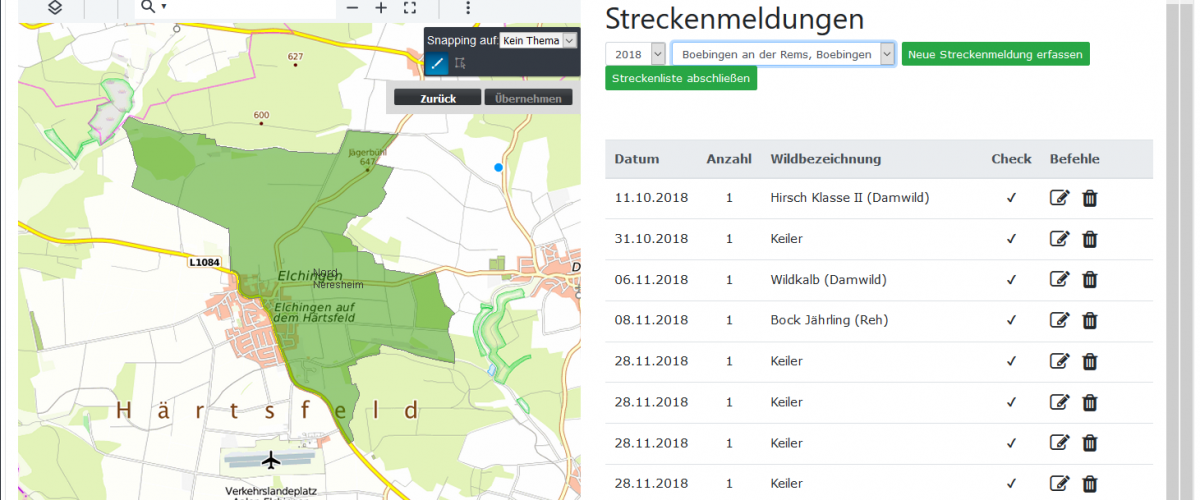Screen dimensions: 1200x500
Task: Click the date 11.10.2018
Action: pos(651,198)
